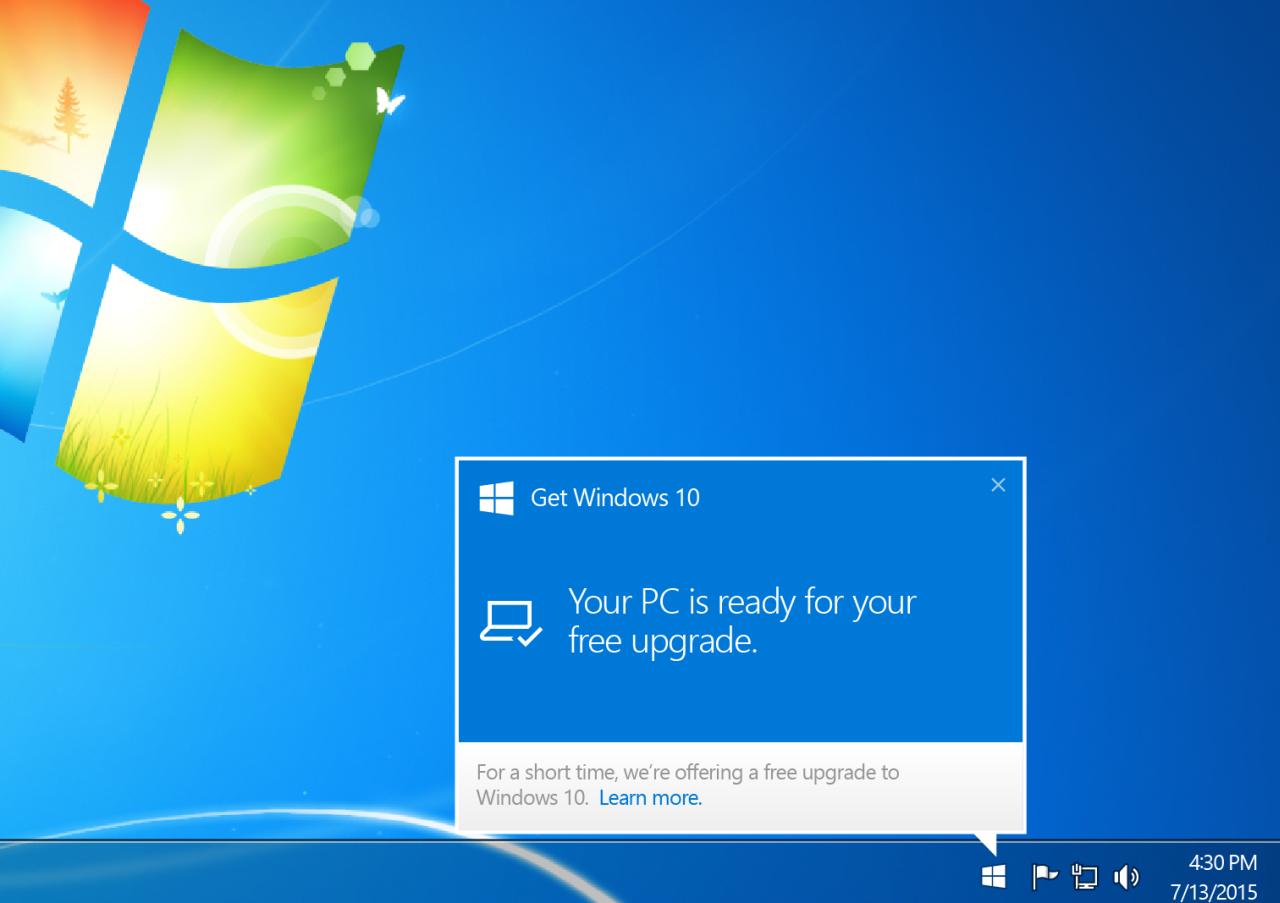The width and height of the screenshot is (1280, 903).
Task: Click the volume speaker tray icon
Action: click(x=1126, y=878)
